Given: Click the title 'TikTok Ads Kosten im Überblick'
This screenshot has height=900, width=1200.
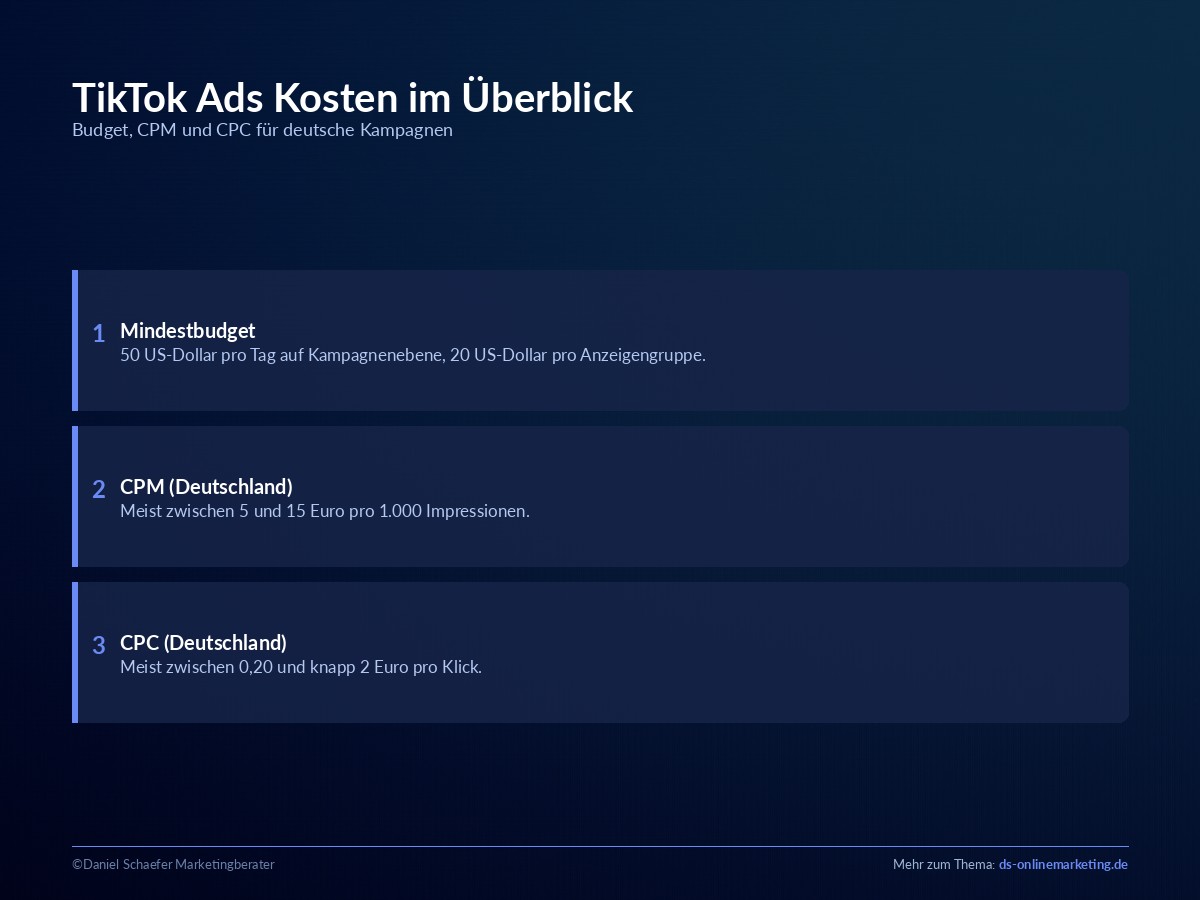Looking at the screenshot, I should [x=353, y=98].
